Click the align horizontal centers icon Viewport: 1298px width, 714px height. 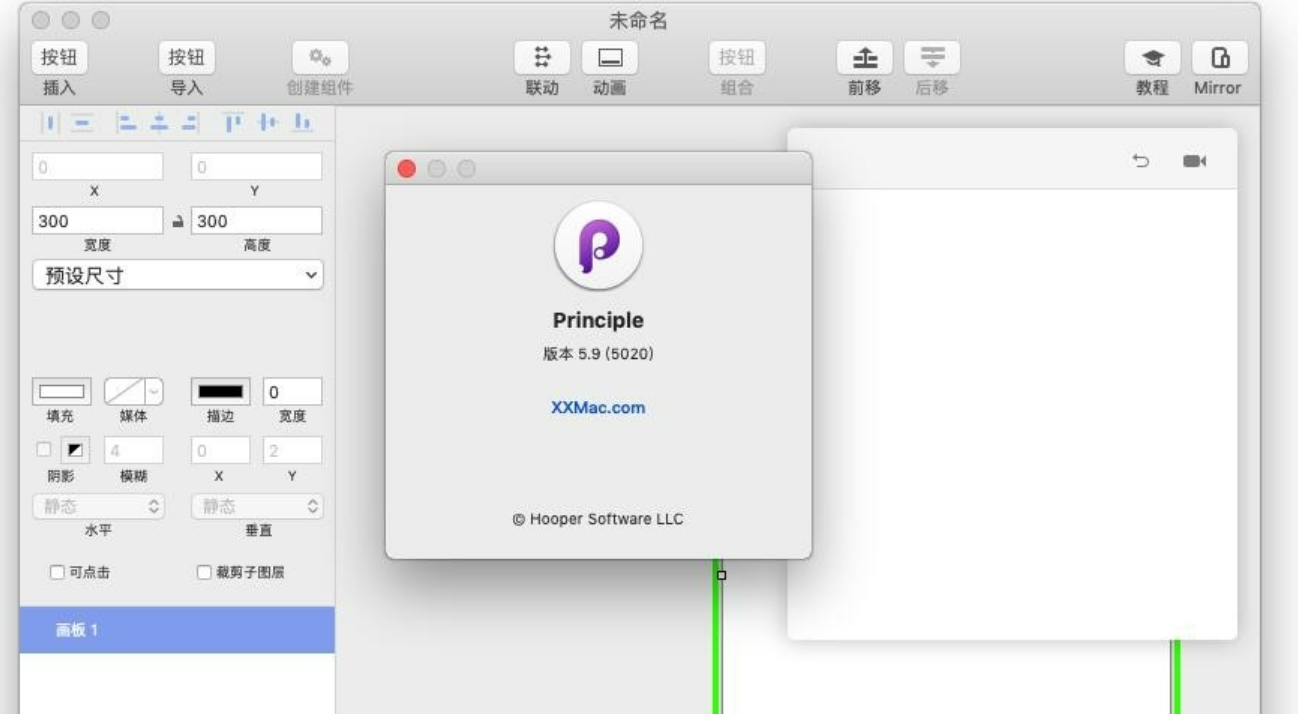click(157, 123)
